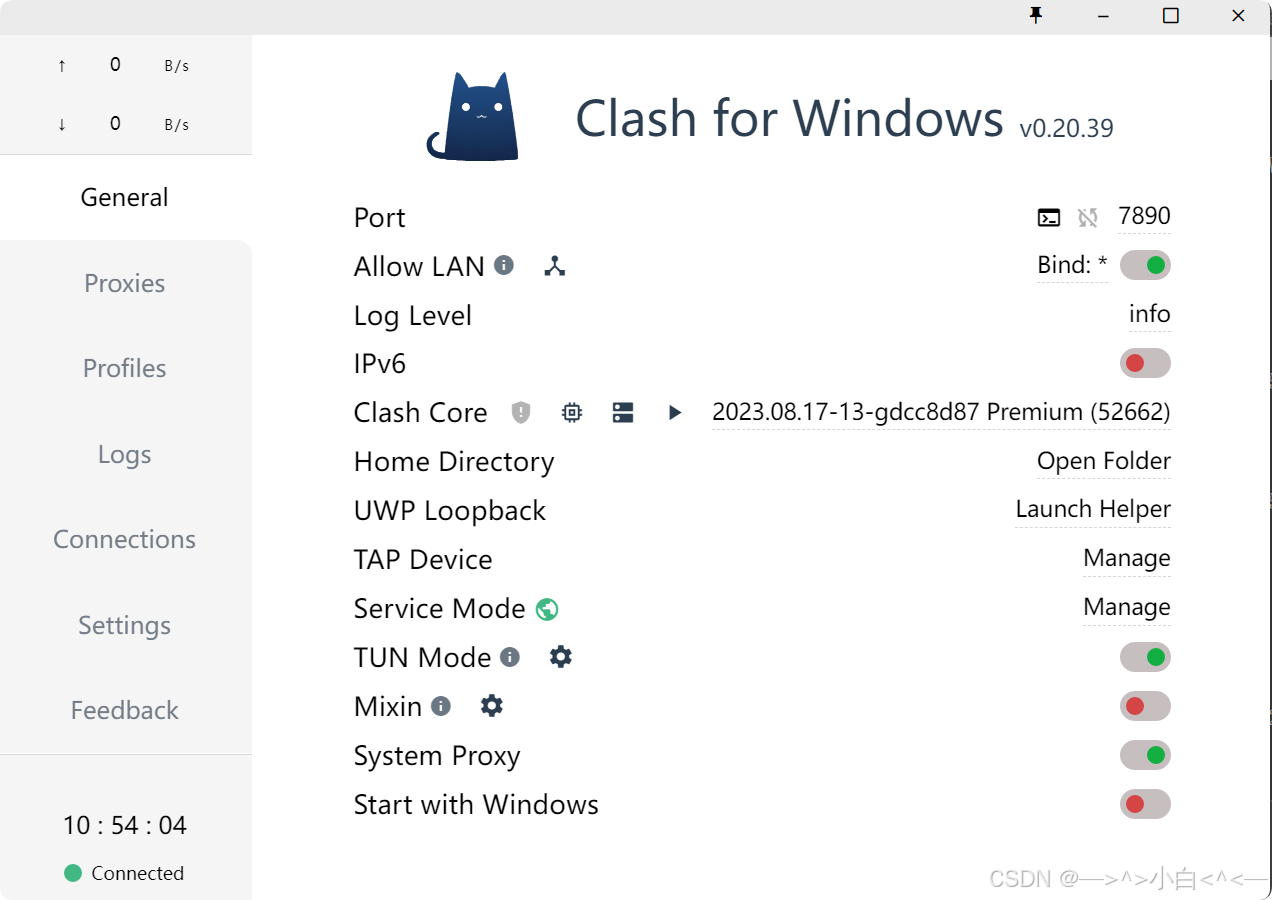Enable the IPv6 toggle

1144,363
